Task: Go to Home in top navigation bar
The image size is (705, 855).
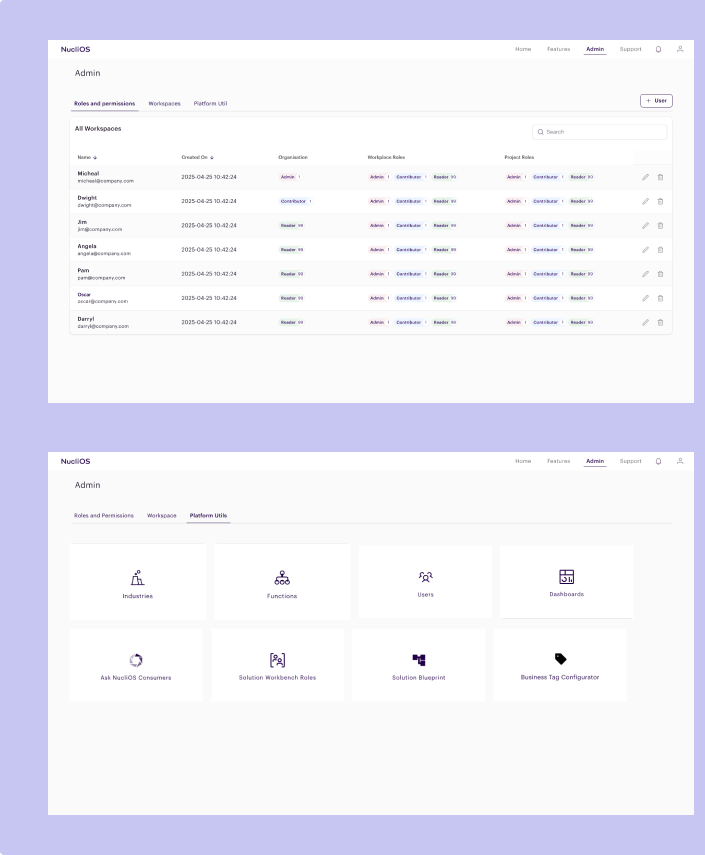Action: [x=523, y=49]
